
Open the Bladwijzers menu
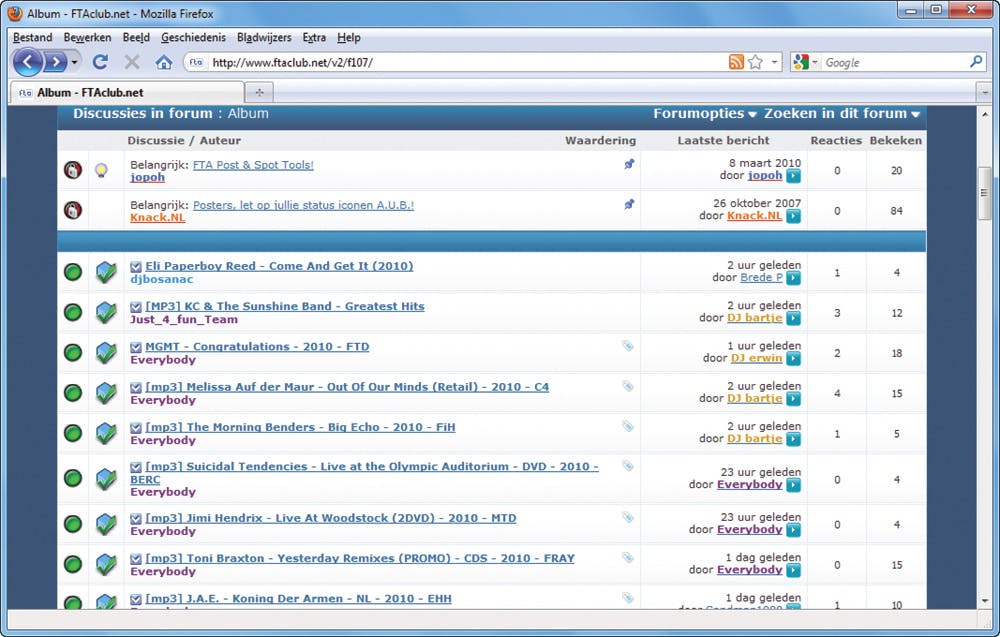[x=264, y=38]
